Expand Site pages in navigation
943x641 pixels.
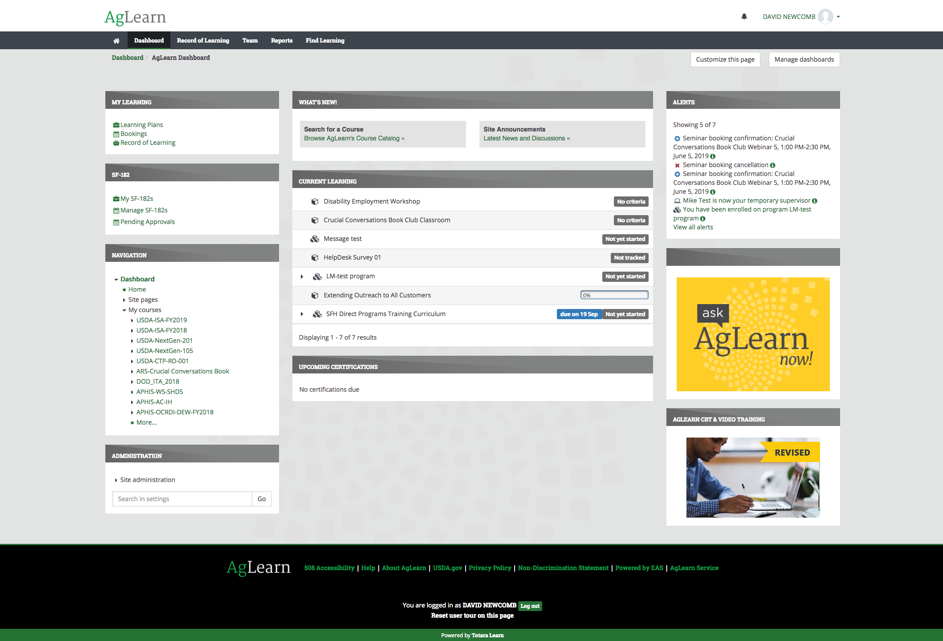[x=124, y=300]
